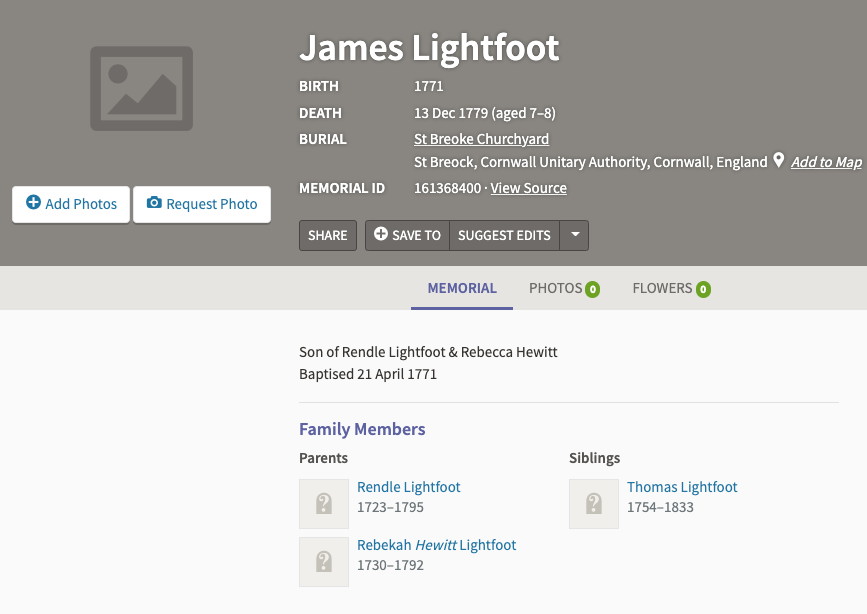The height and width of the screenshot is (614, 867).
Task: Click the green photos count badge
Action: (593, 290)
